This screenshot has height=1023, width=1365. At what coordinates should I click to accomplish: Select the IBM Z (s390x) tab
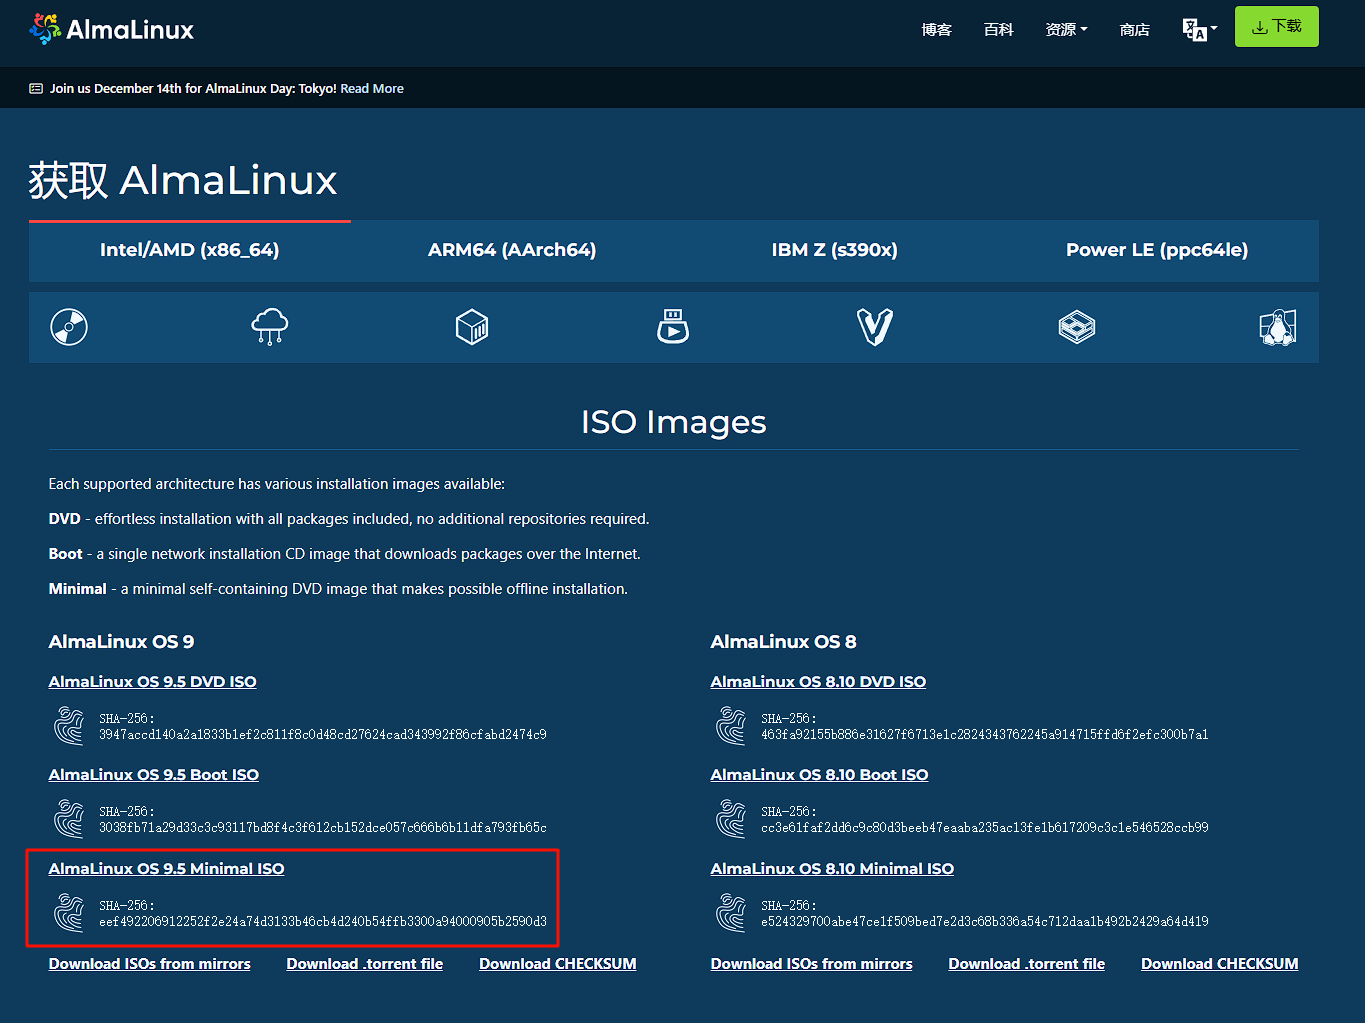[834, 250]
